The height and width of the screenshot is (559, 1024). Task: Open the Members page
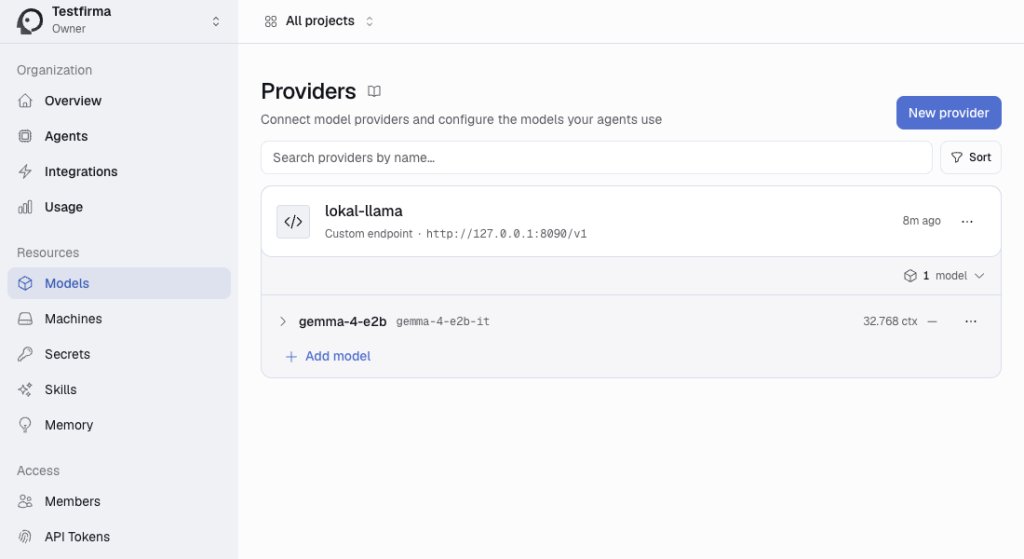pyautogui.click(x=119, y=501)
